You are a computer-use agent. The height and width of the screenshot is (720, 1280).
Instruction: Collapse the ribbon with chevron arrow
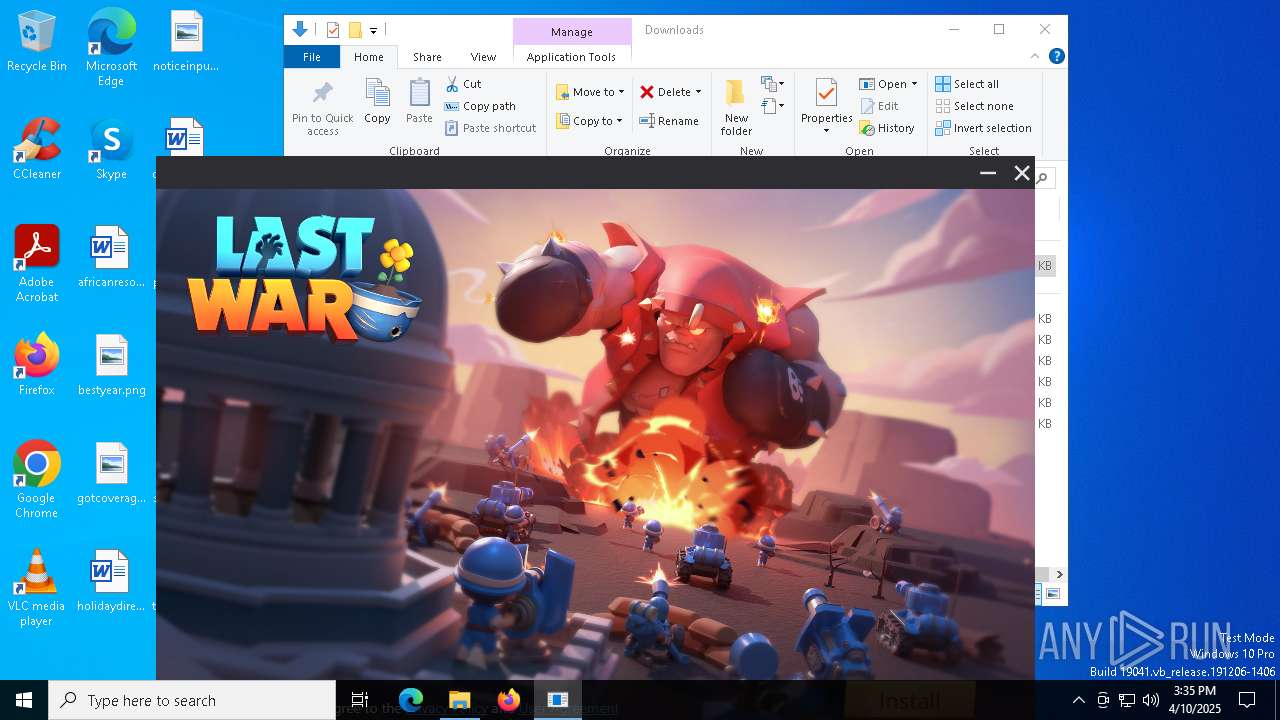point(1035,56)
